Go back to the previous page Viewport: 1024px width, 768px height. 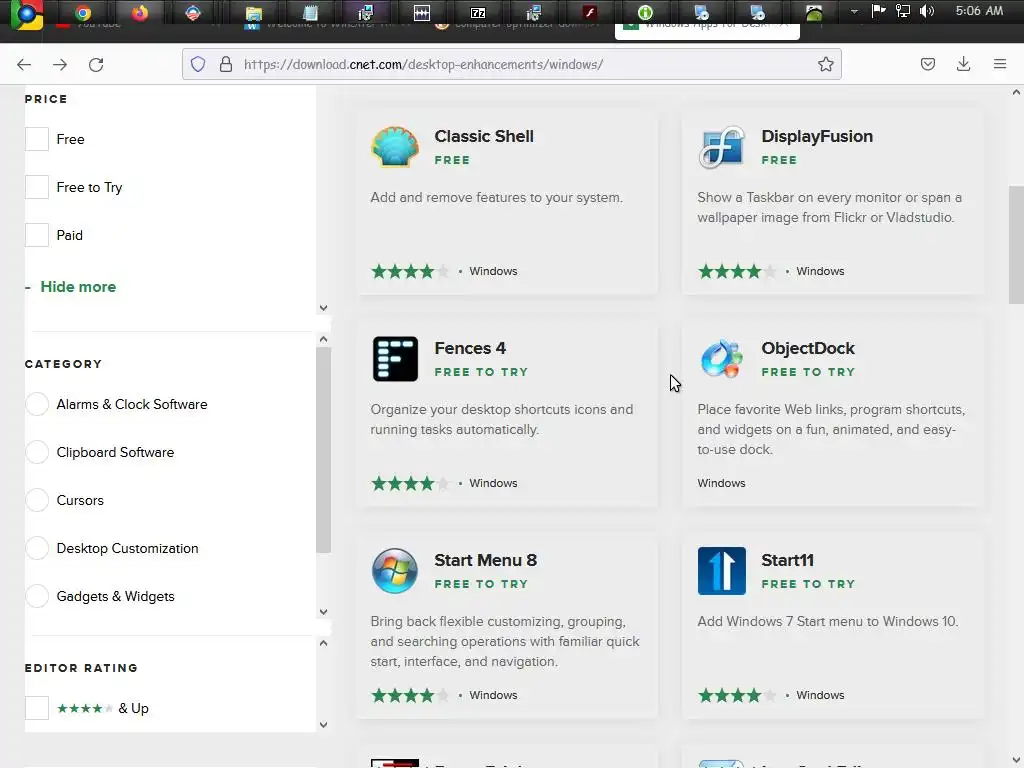click(x=24, y=64)
